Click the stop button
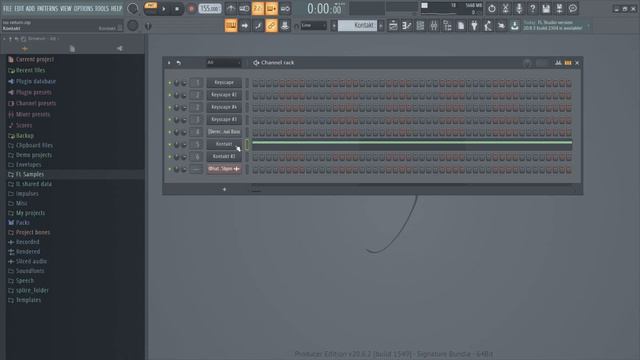 pos(177,9)
